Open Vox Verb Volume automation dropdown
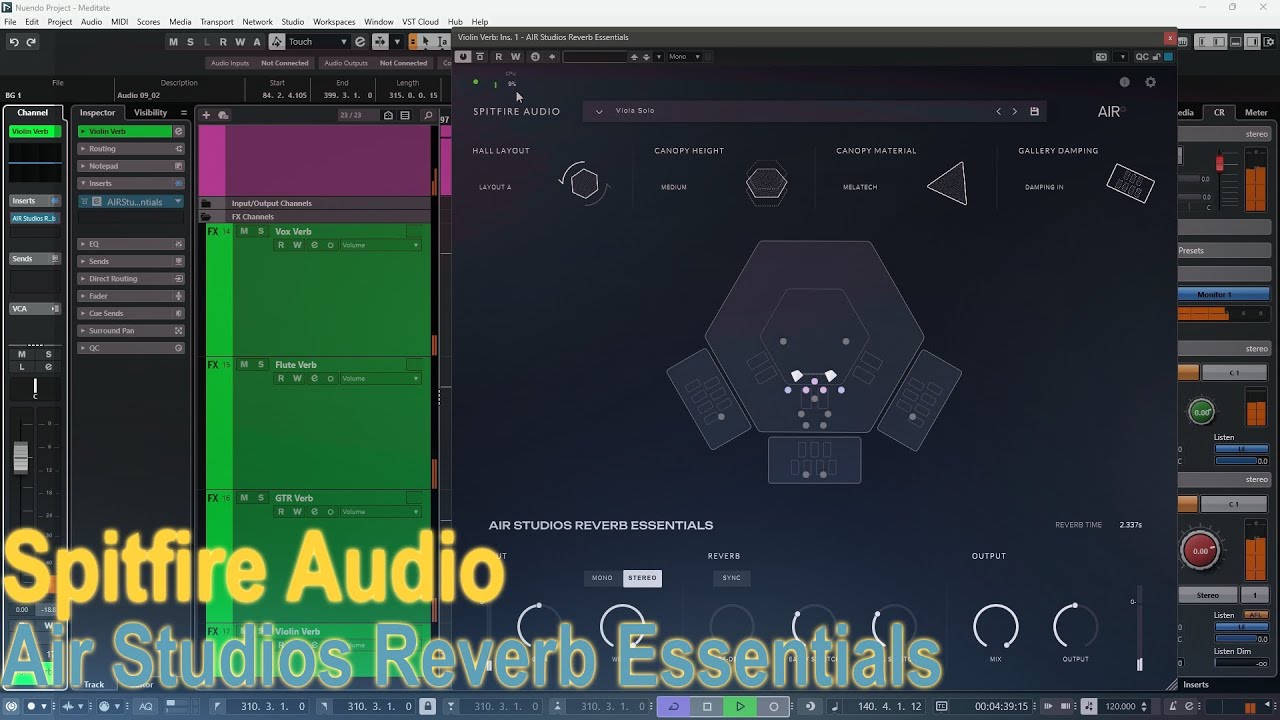Viewport: 1280px width, 720px height. coord(380,245)
